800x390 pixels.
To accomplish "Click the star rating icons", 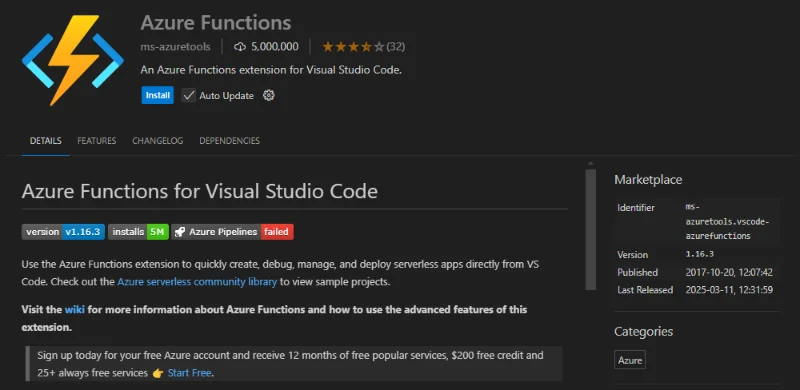I will point(353,47).
